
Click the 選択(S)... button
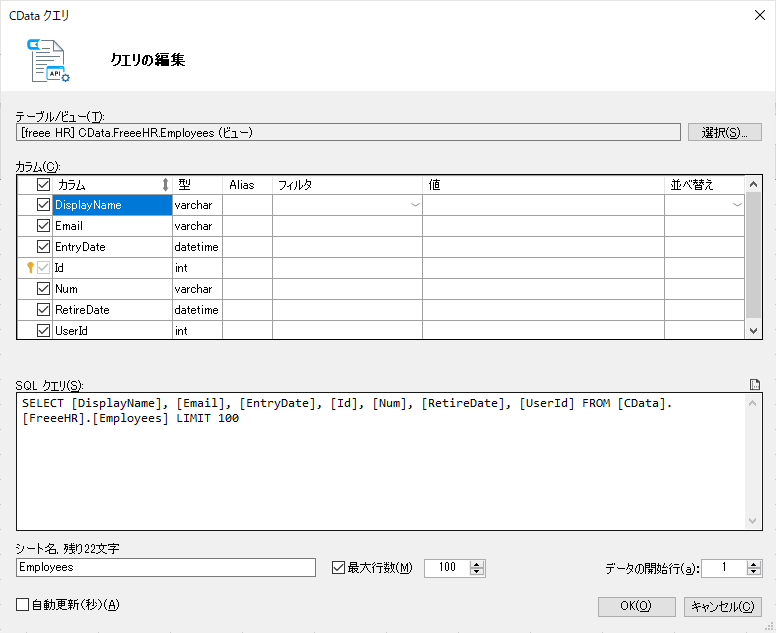point(725,133)
